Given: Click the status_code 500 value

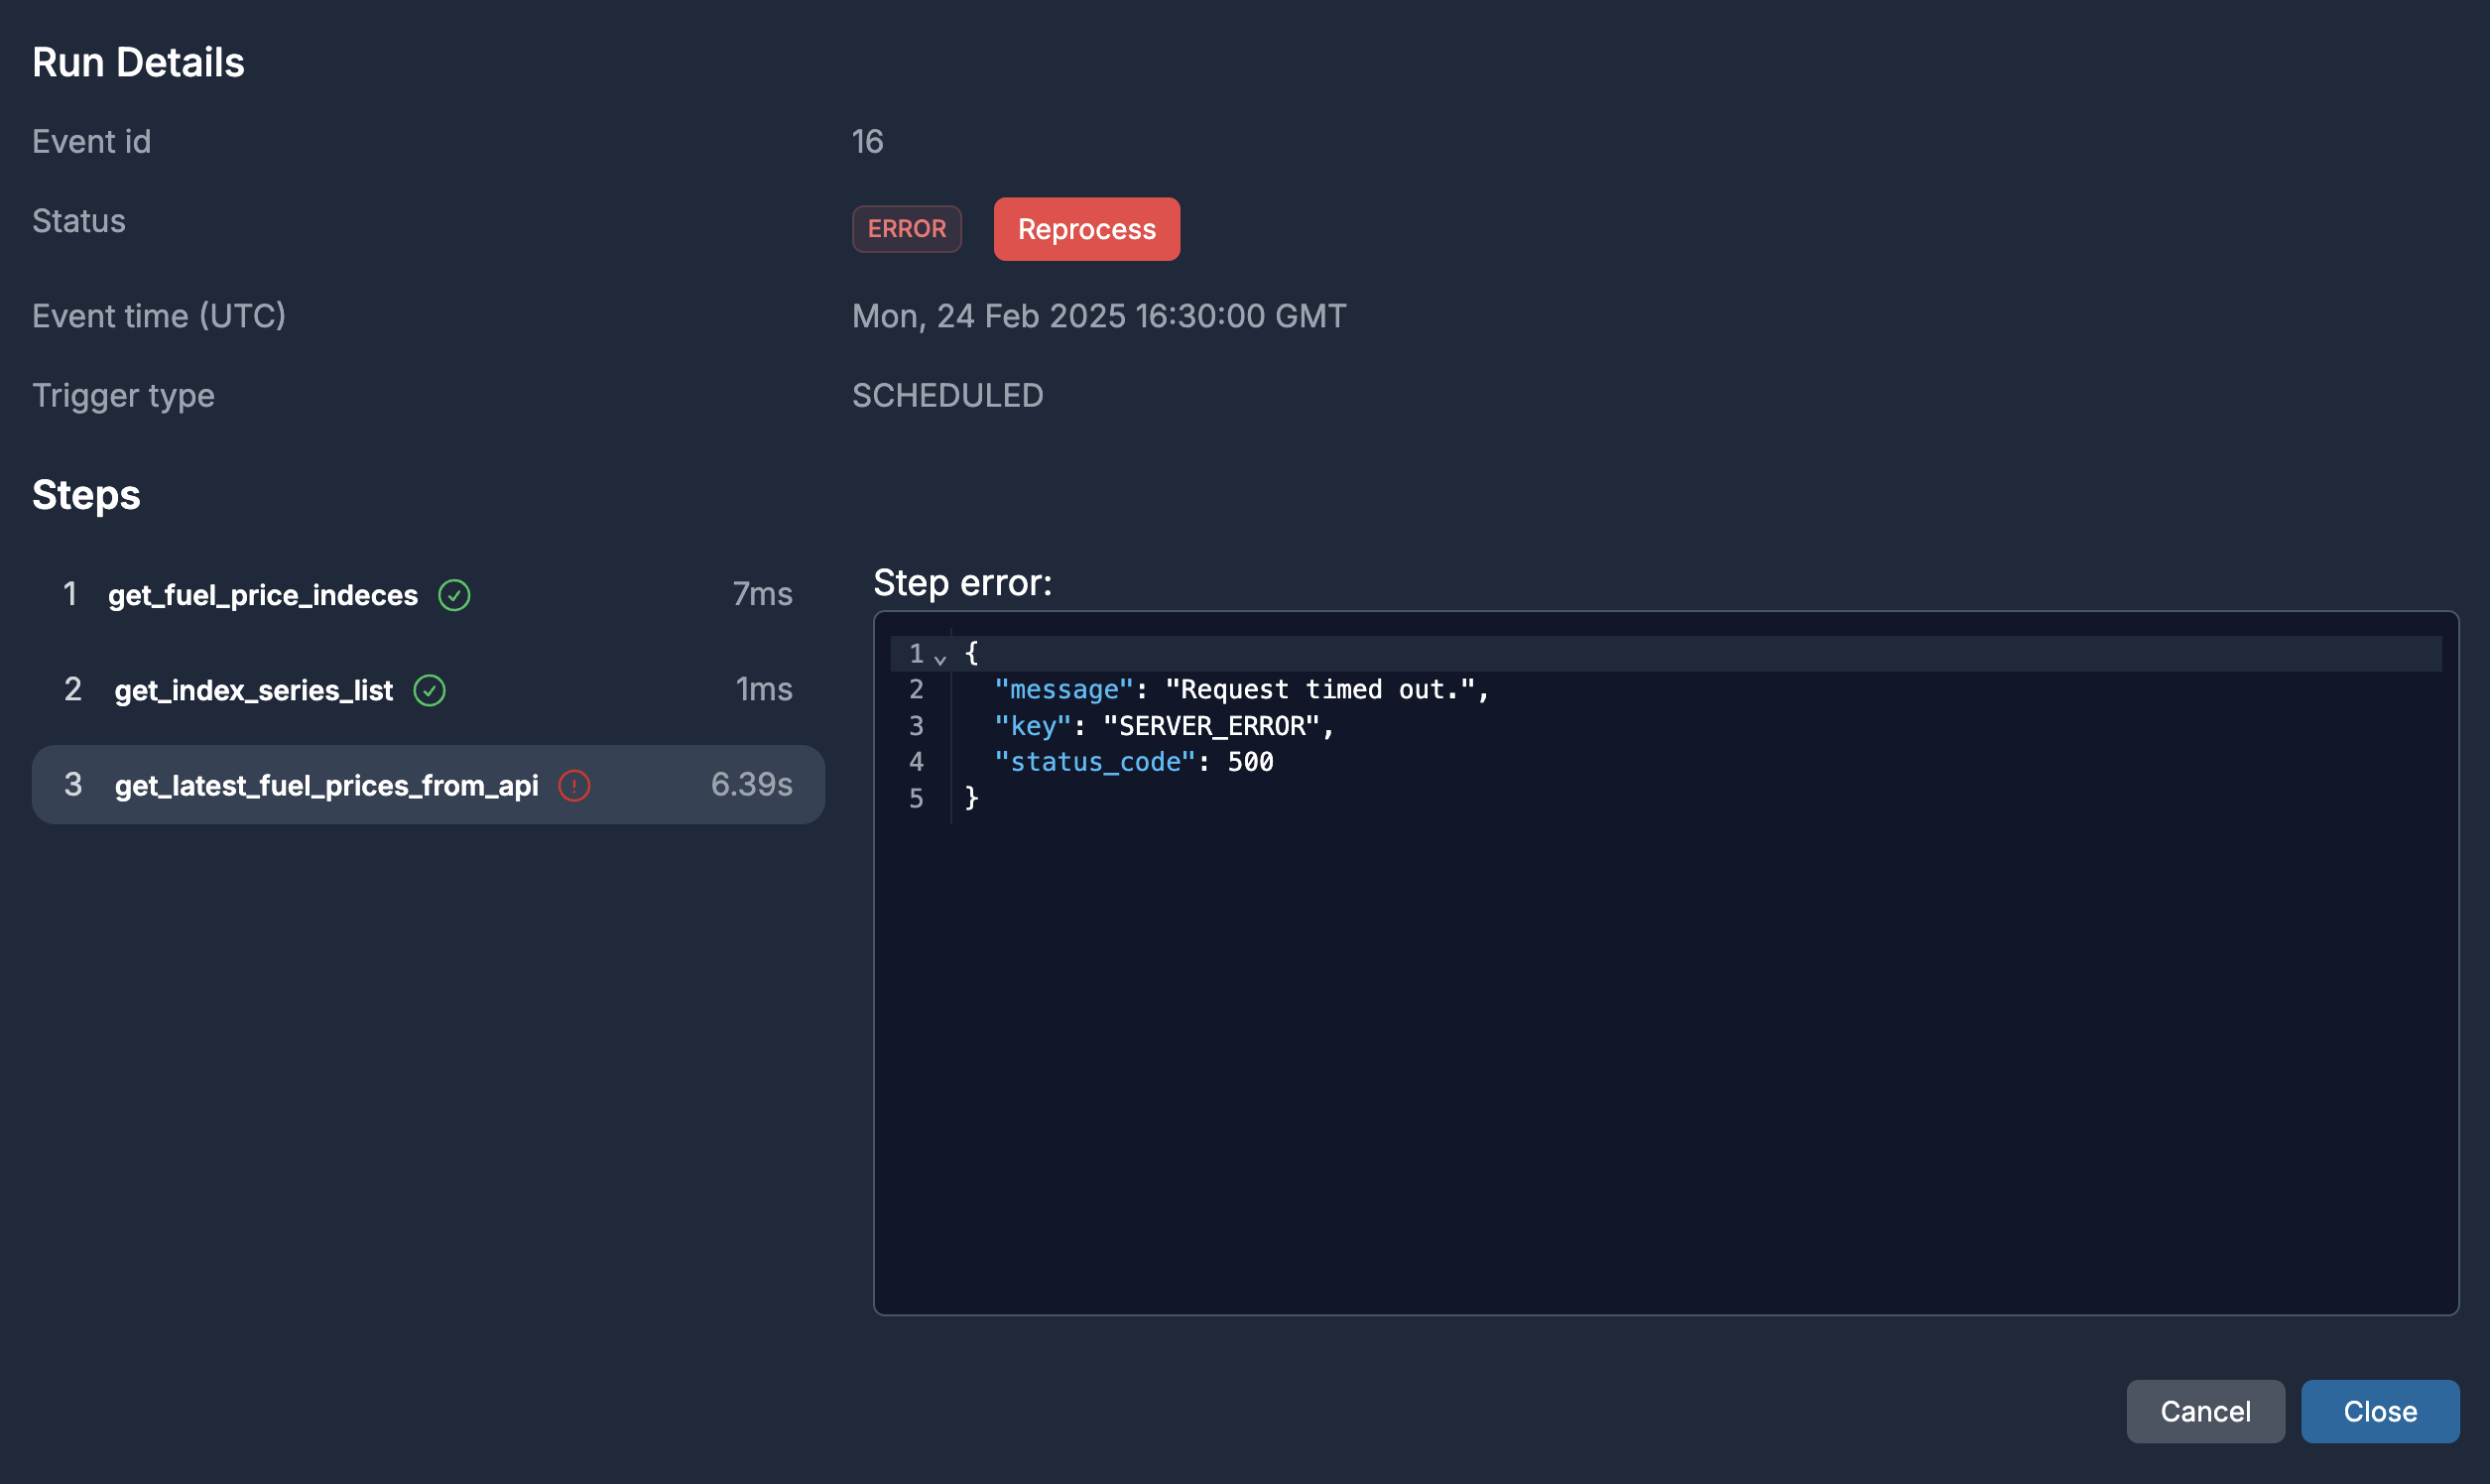Looking at the screenshot, I should point(1251,761).
